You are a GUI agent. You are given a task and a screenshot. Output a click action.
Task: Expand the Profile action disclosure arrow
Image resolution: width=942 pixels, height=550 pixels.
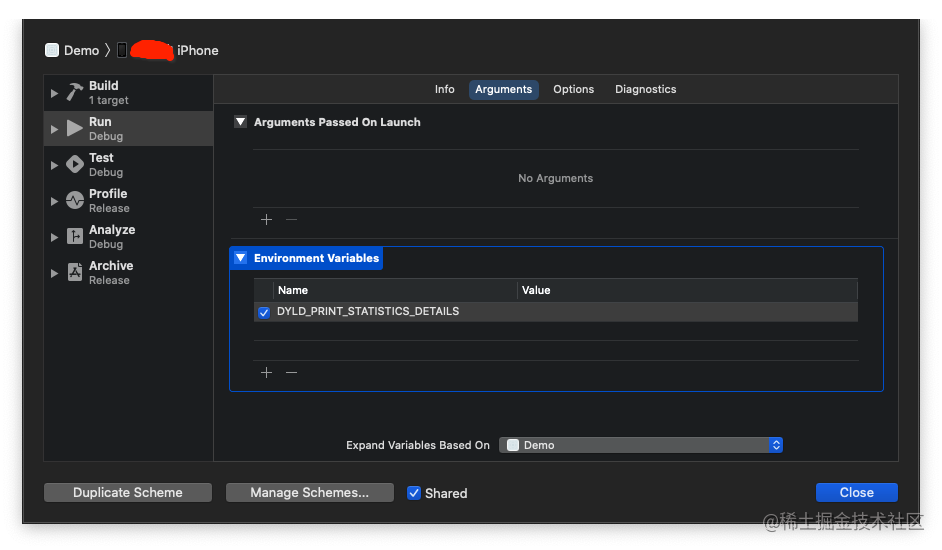[54, 201]
